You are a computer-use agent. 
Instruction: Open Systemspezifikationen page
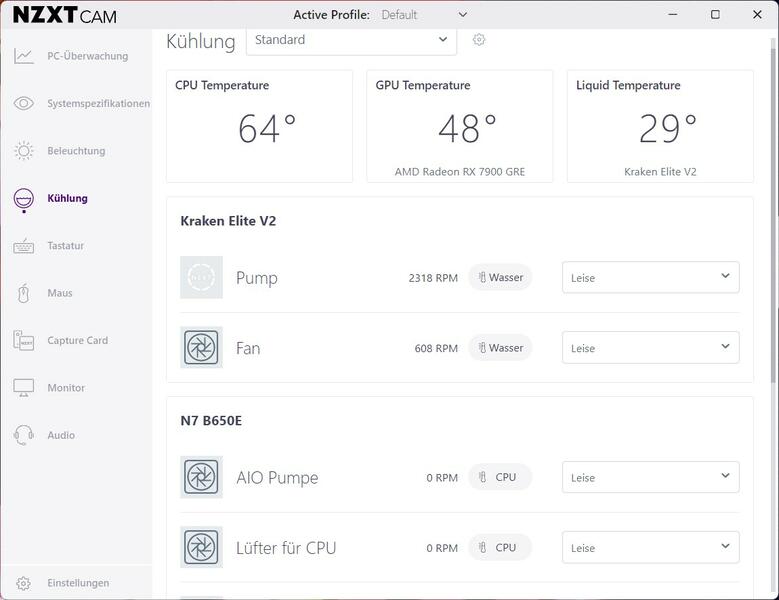(x=98, y=103)
